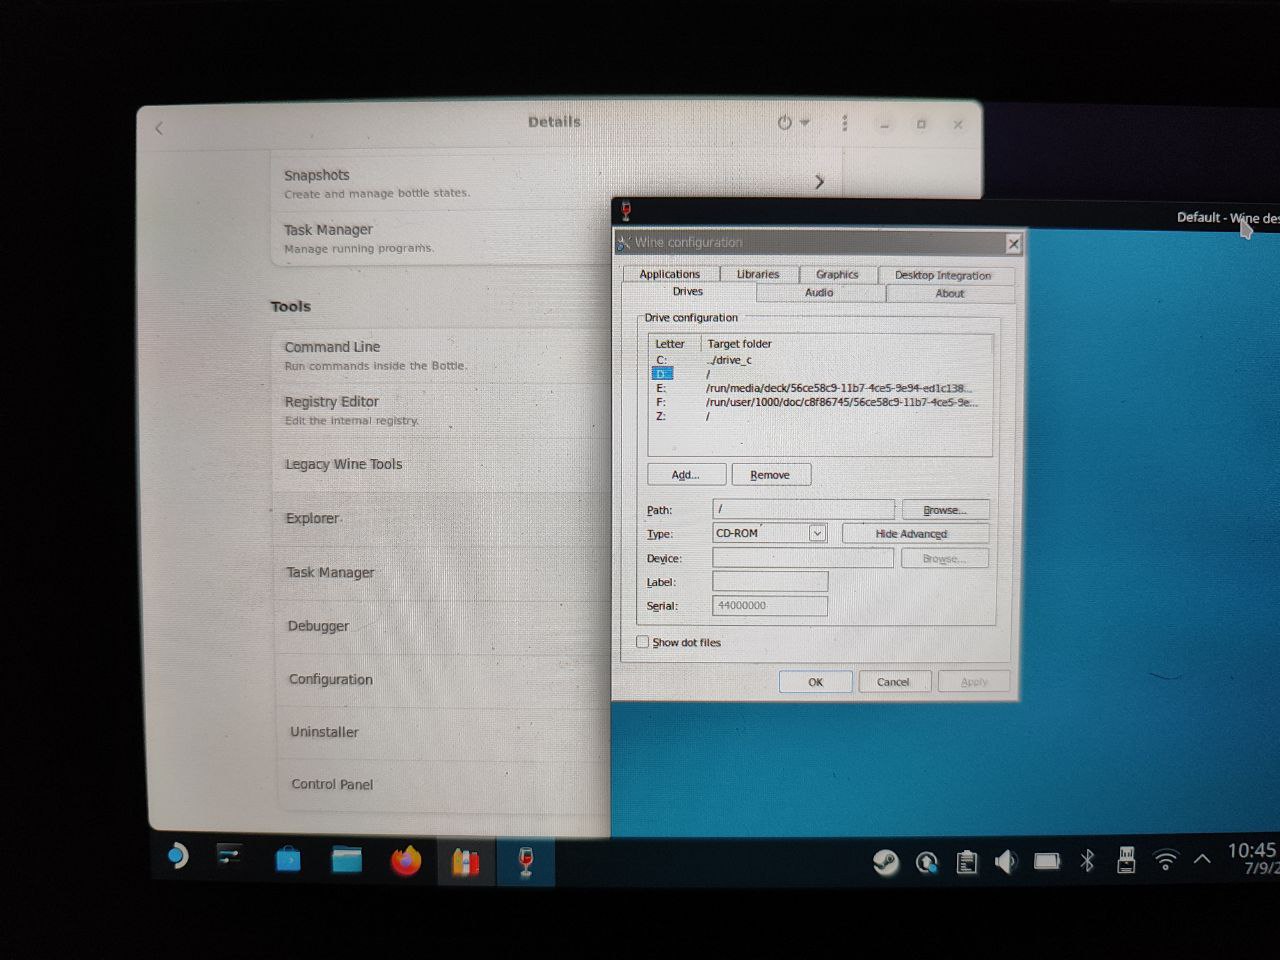Click the Wine glass icon in desktop titlebar
This screenshot has width=1280, height=960.
pyautogui.click(x=626, y=211)
